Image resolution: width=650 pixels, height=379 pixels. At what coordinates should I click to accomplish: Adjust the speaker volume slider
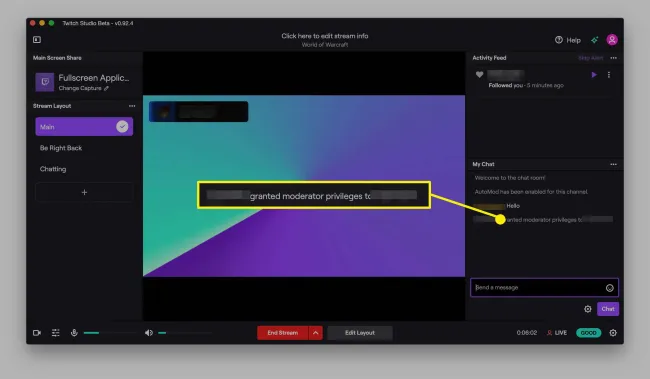185,333
